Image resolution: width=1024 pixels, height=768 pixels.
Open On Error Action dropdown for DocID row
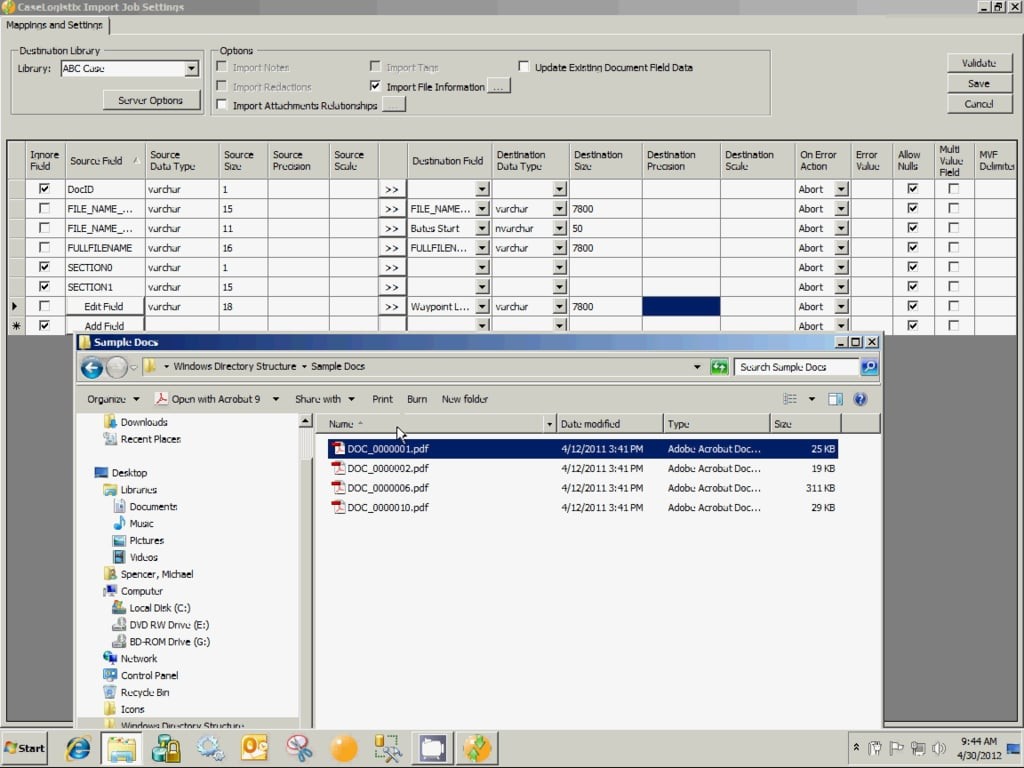coord(841,189)
